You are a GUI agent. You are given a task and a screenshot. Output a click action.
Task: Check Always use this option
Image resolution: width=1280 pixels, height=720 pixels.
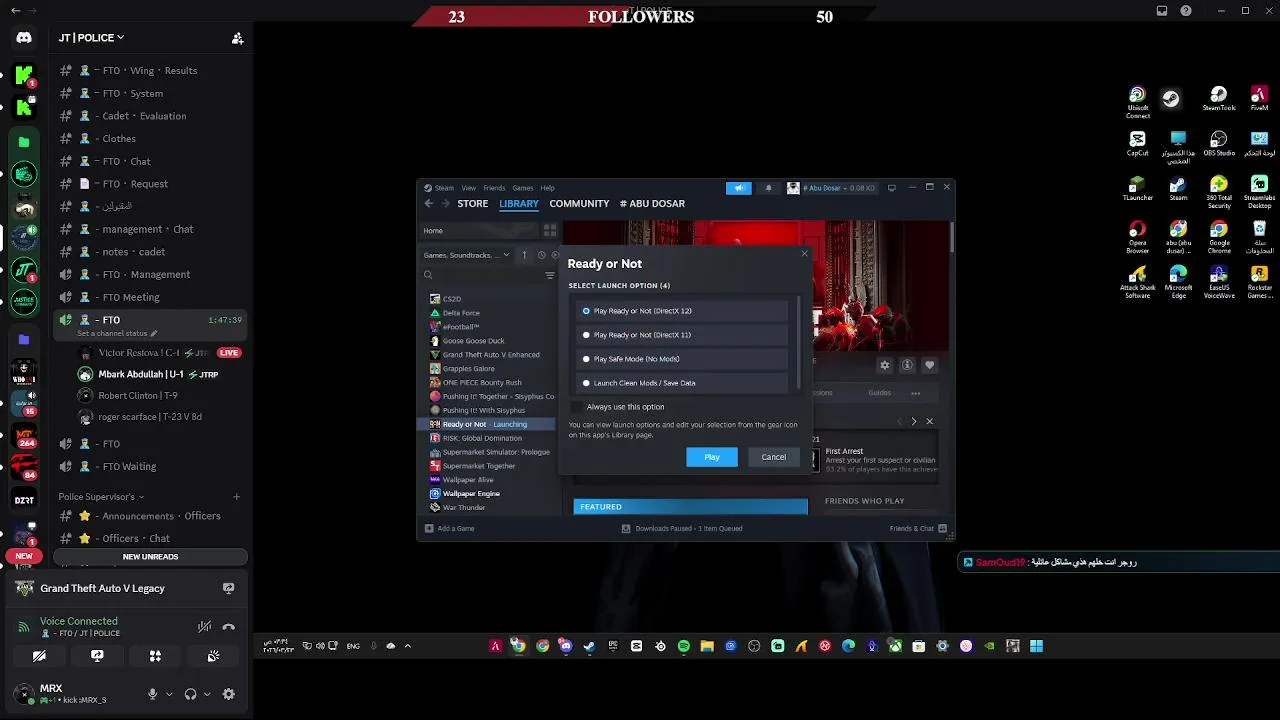coord(577,407)
